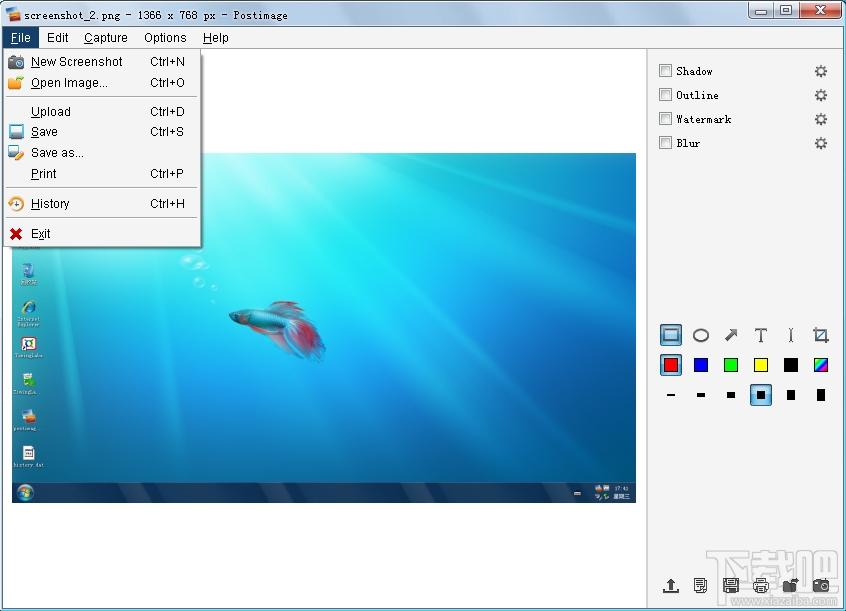Choose Upload from File menu
Screen dimensions: 846x611
coord(102,112)
